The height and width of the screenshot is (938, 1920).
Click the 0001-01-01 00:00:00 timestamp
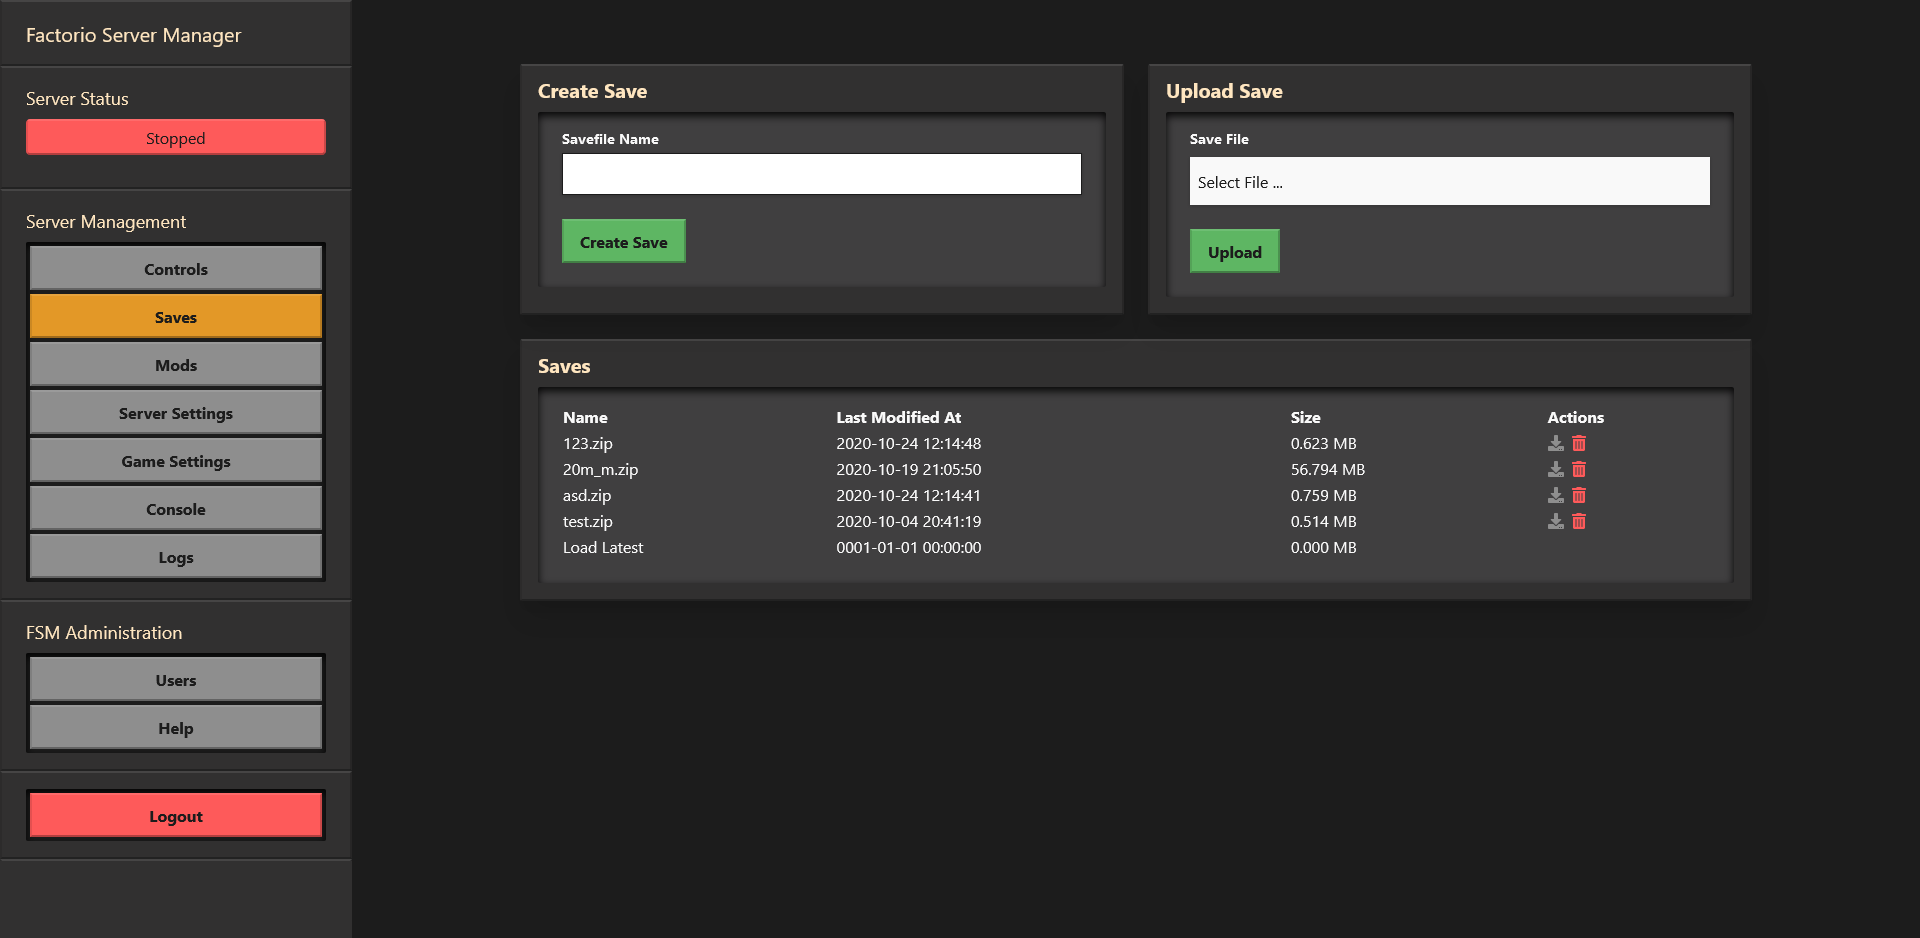click(x=909, y=547)
